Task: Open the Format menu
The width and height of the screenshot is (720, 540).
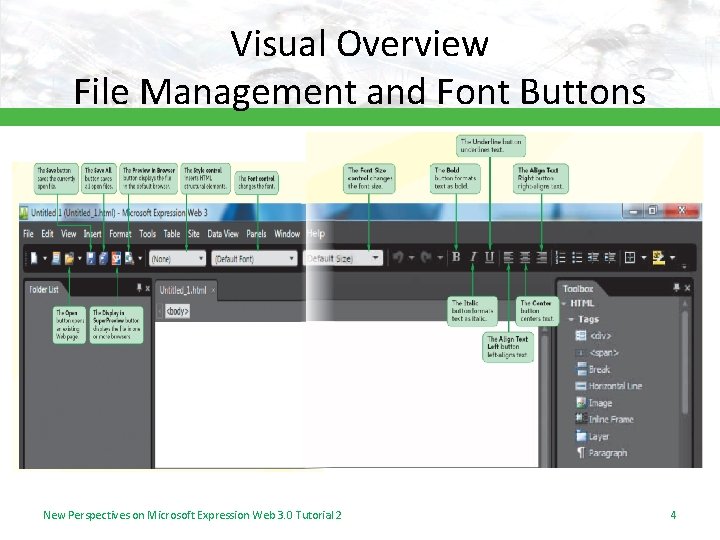Action: [120, 234]
